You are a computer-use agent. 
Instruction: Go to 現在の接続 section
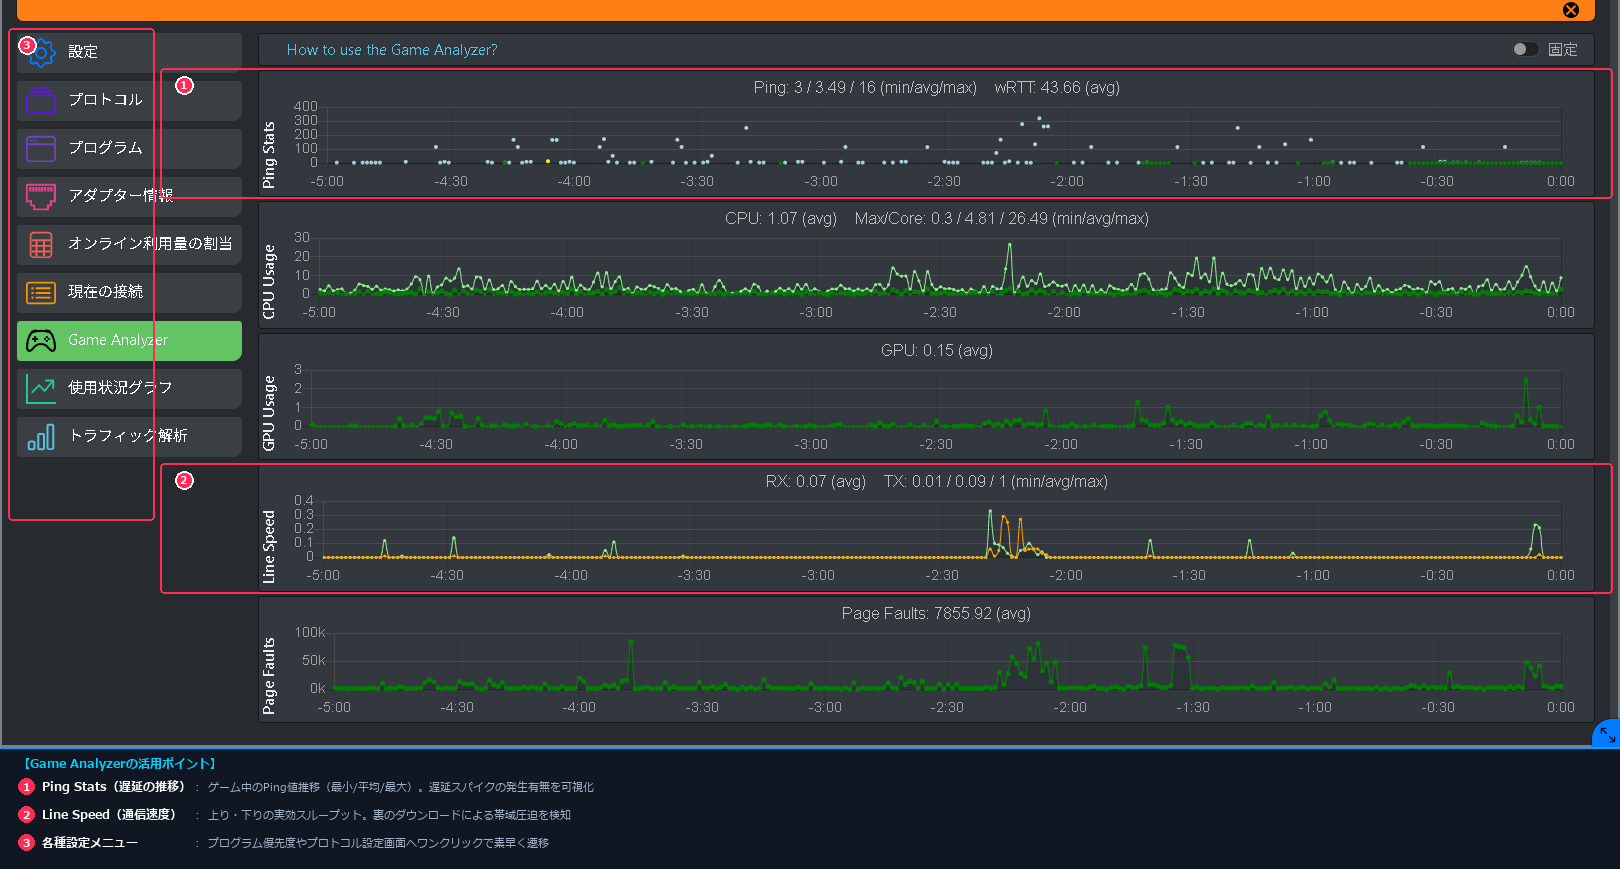(x=129, y=292)
